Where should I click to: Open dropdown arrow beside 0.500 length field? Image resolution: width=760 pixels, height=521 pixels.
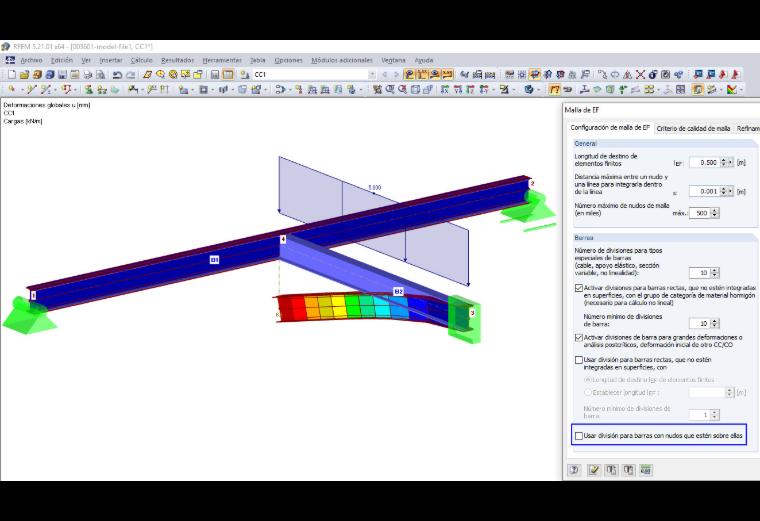click(x=730, y=162)
